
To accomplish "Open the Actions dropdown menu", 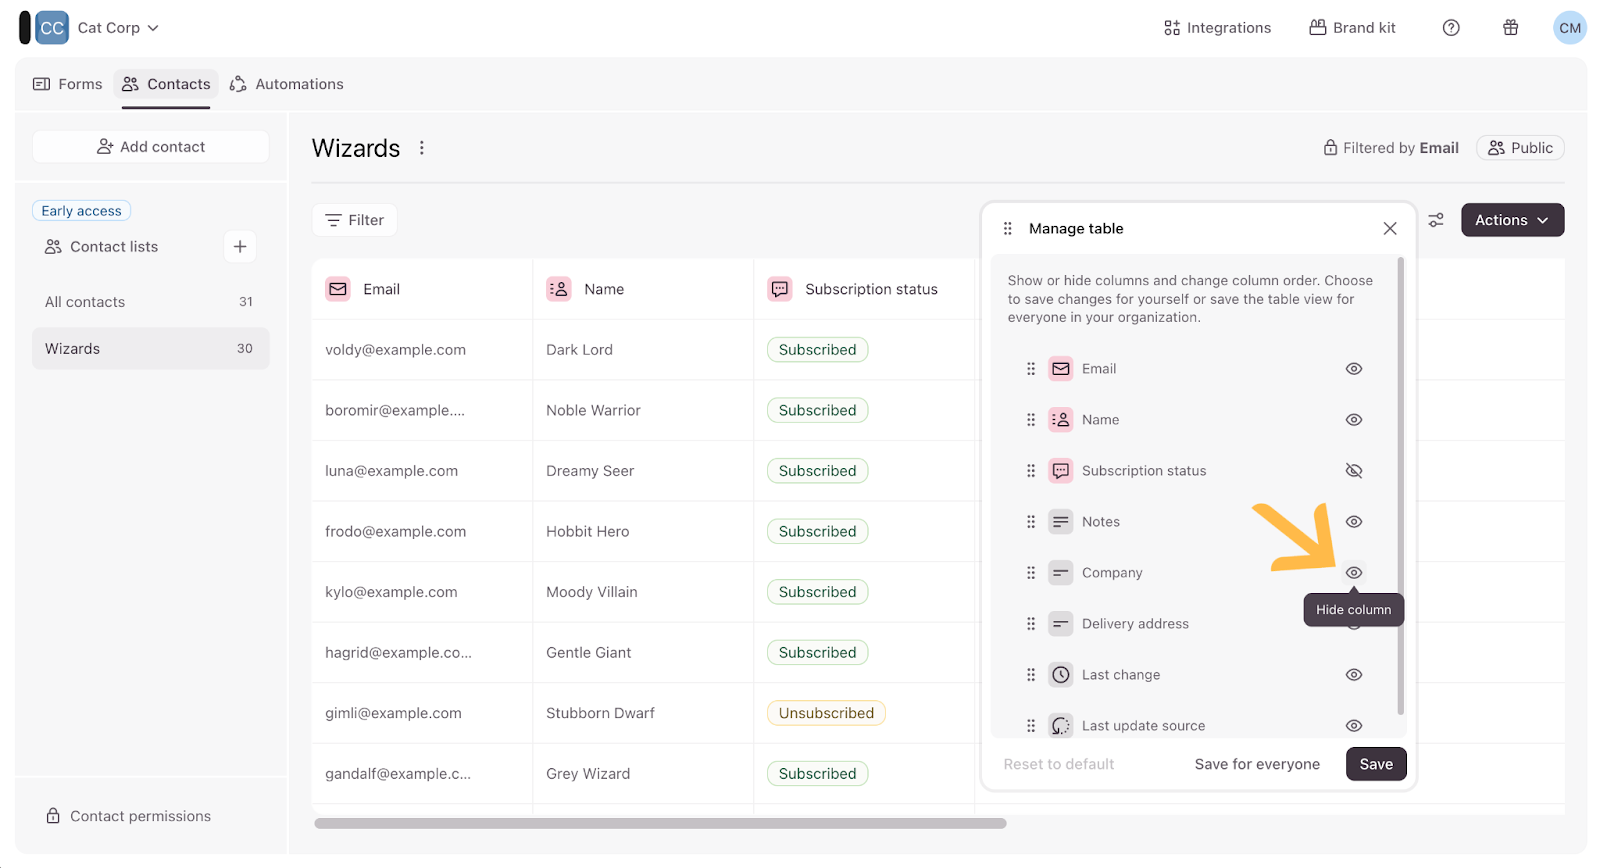I will coord(1511,220).
